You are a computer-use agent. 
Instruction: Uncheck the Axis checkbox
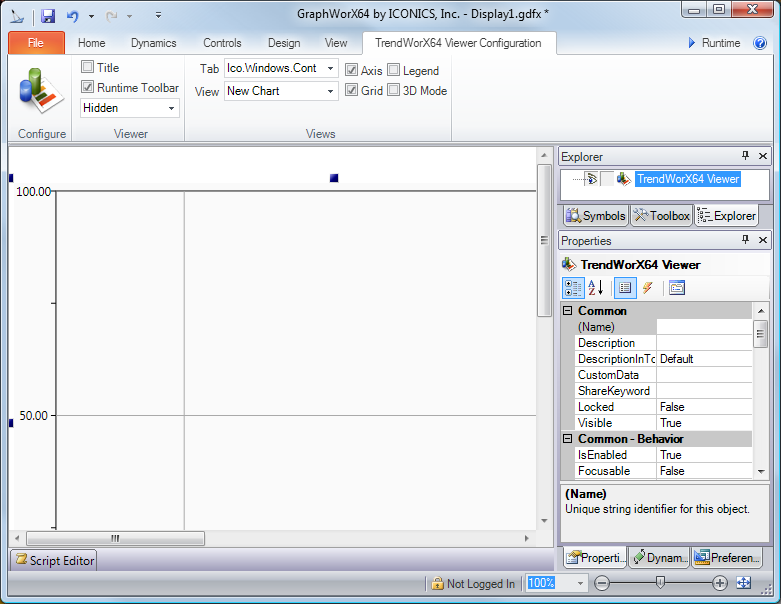click(352, 70)
